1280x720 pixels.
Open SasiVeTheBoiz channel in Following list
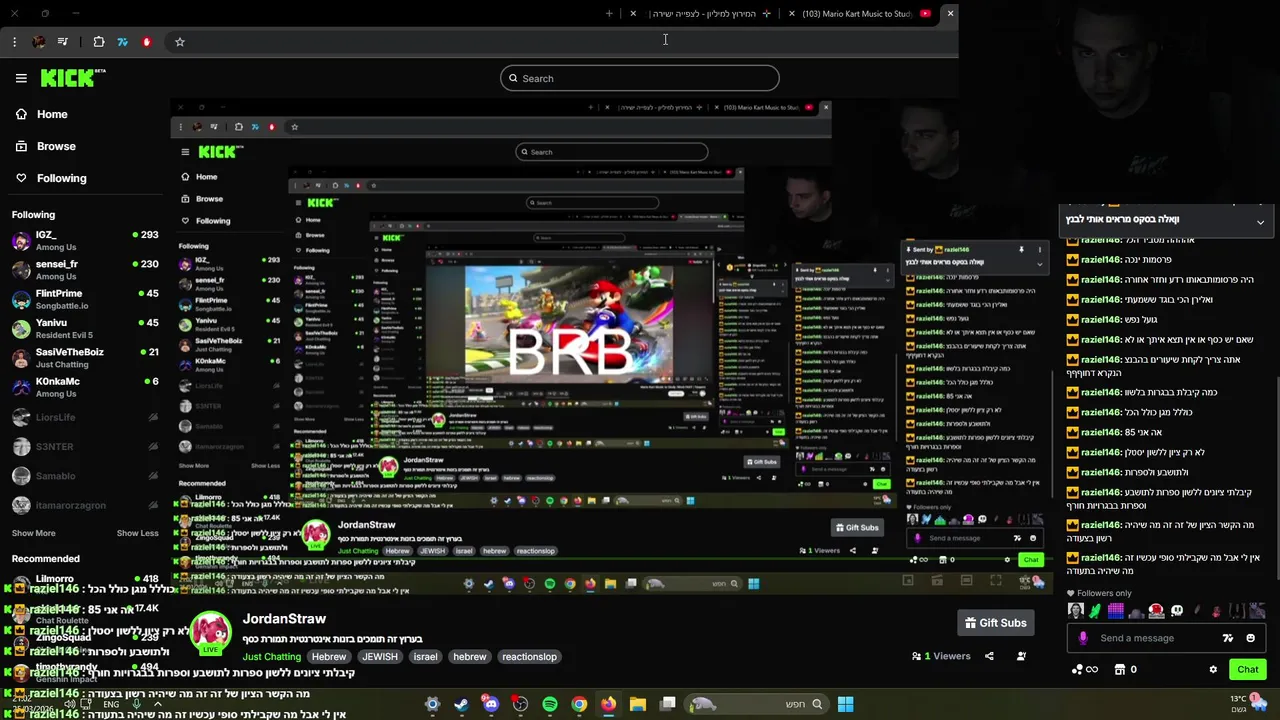point(85,358)
